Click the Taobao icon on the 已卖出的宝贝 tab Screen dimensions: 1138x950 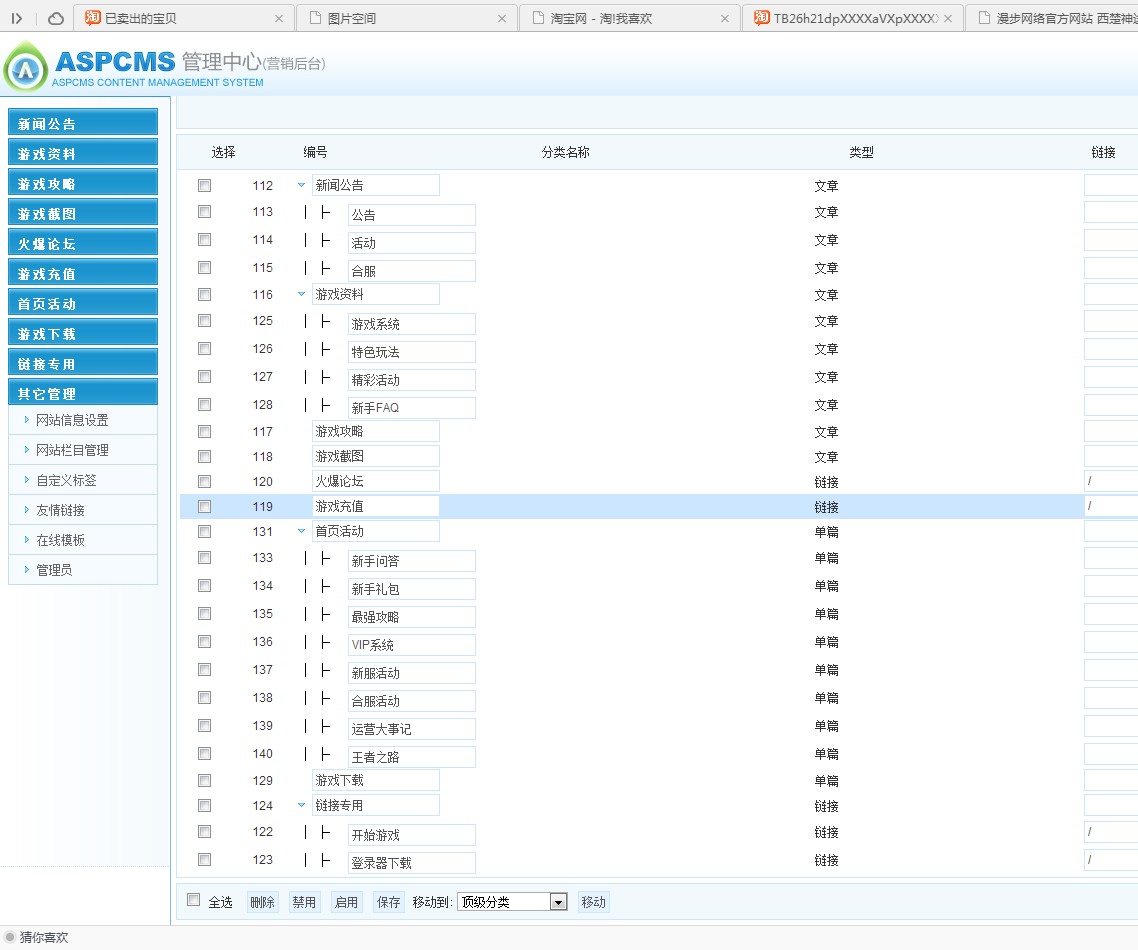92,18
